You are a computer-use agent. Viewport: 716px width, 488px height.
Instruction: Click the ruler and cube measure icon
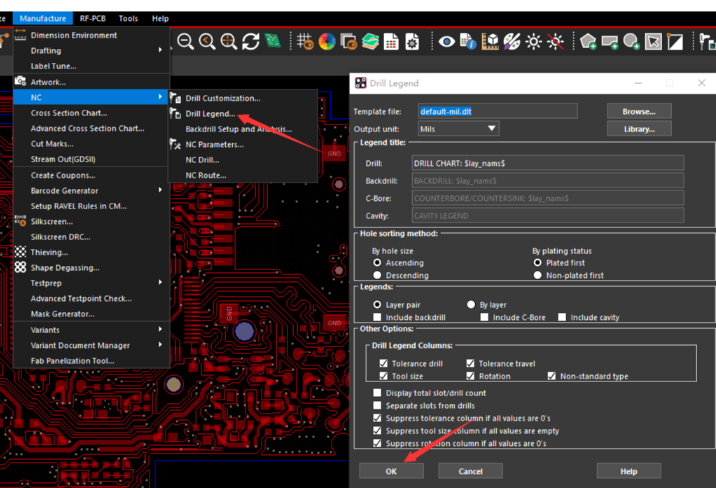(490, 42)
